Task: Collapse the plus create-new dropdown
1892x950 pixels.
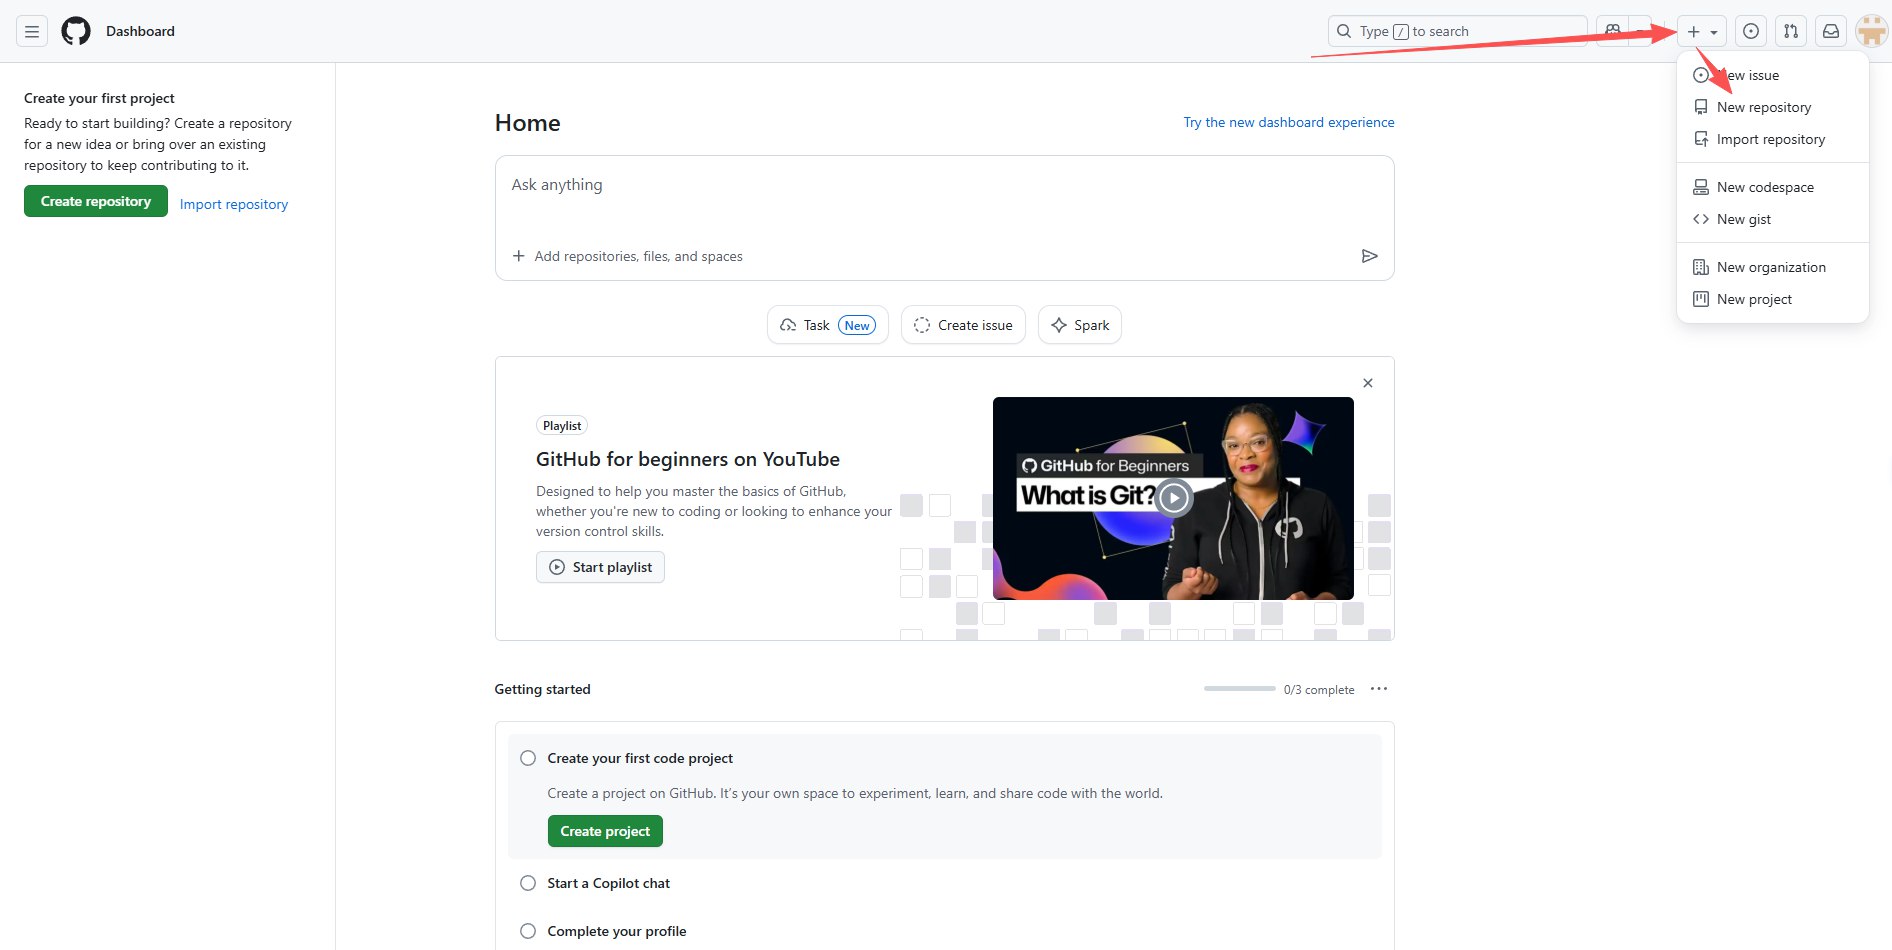Action: (x=1701, y=32)
